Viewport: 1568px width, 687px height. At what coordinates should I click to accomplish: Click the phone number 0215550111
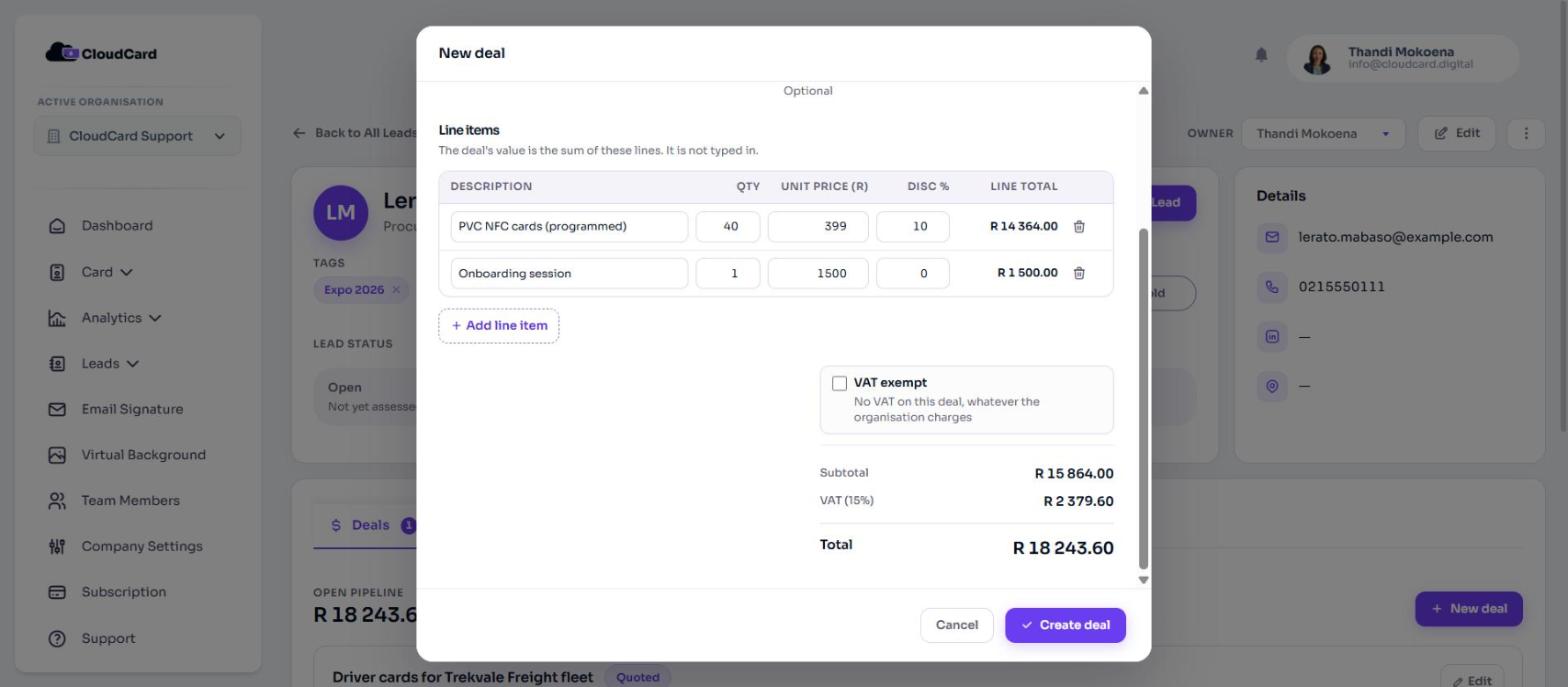1342,287
